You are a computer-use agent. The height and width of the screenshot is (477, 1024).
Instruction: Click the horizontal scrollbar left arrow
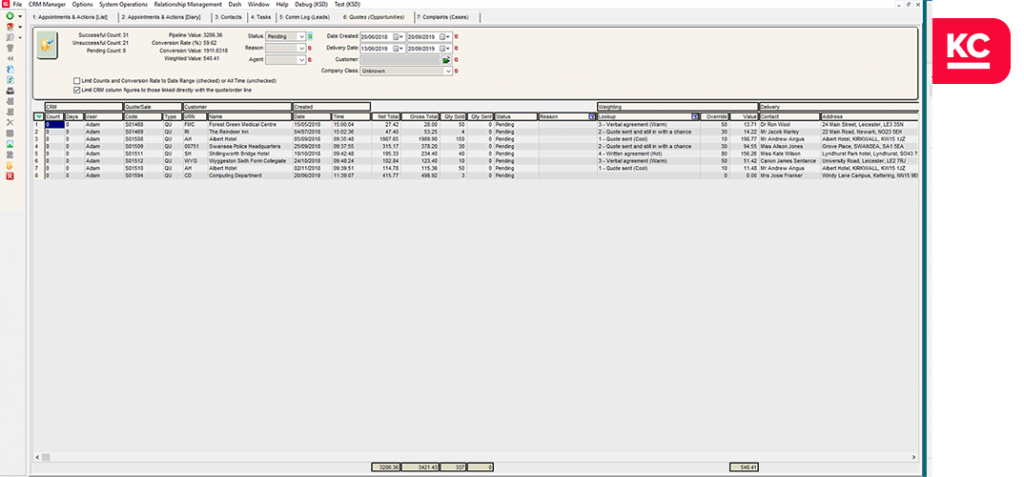pos(37,457)
